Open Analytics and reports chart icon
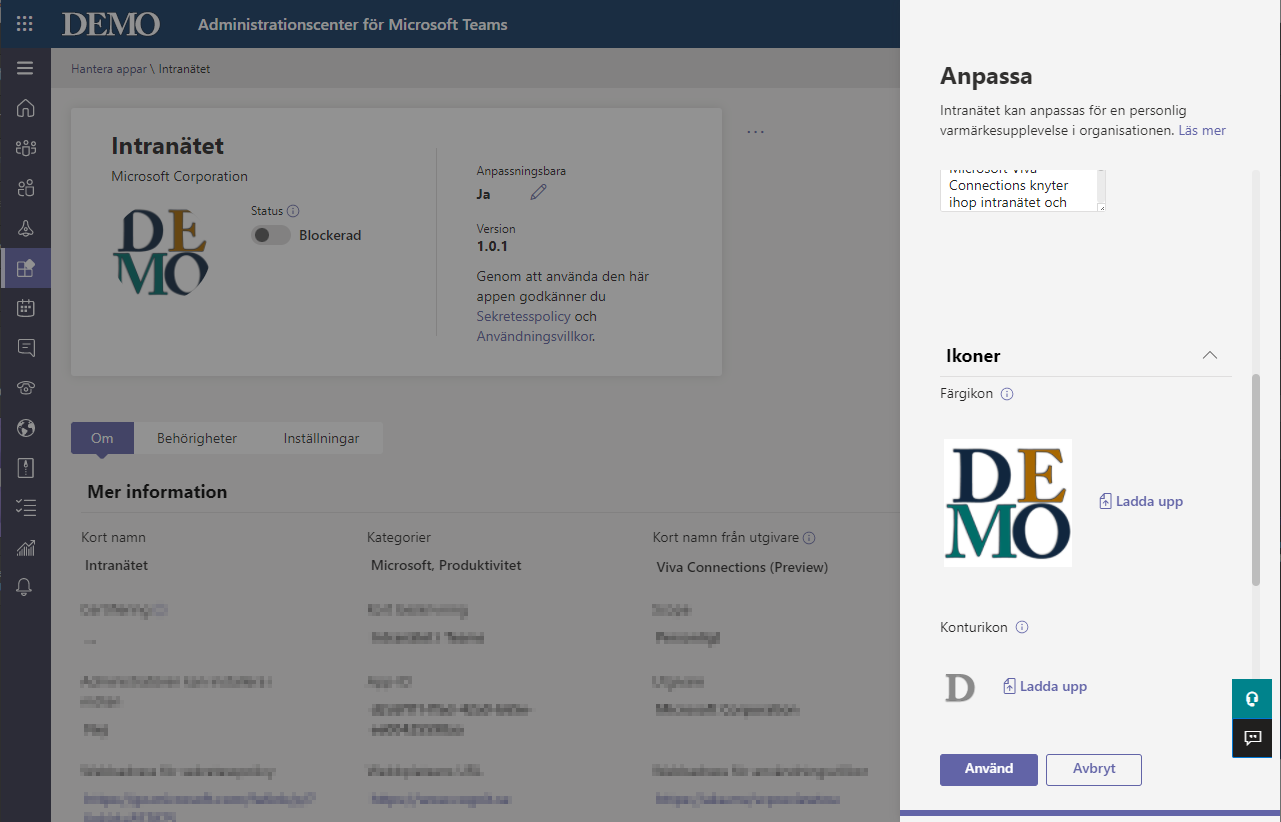This screenshot has height=822, width=1281. point(25,548)
